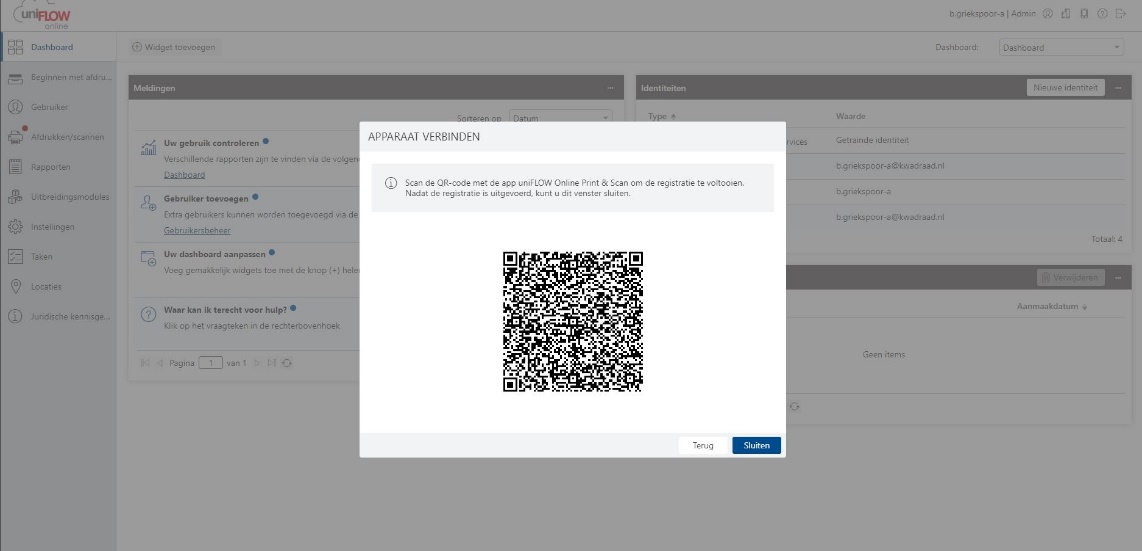The image size is (1142, 551).
Task: Click the Uitbreidingsmodules blocks icon
Action: (15, 197)
